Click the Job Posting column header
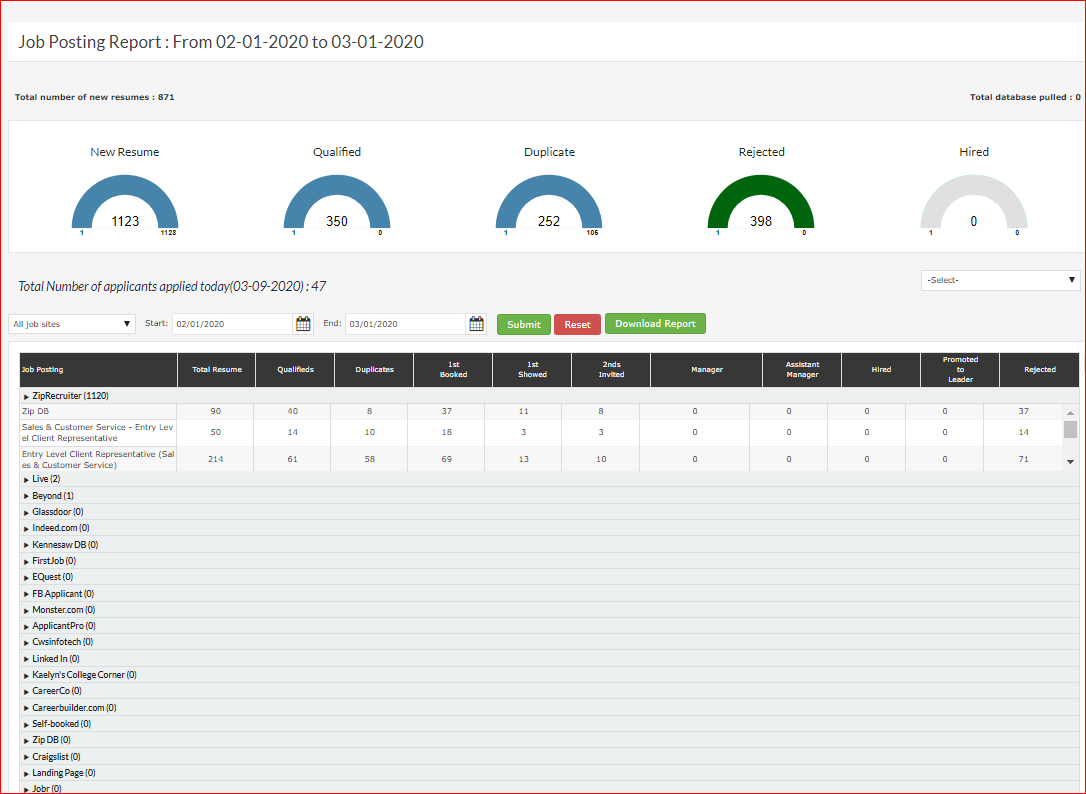 coord(98,370)
